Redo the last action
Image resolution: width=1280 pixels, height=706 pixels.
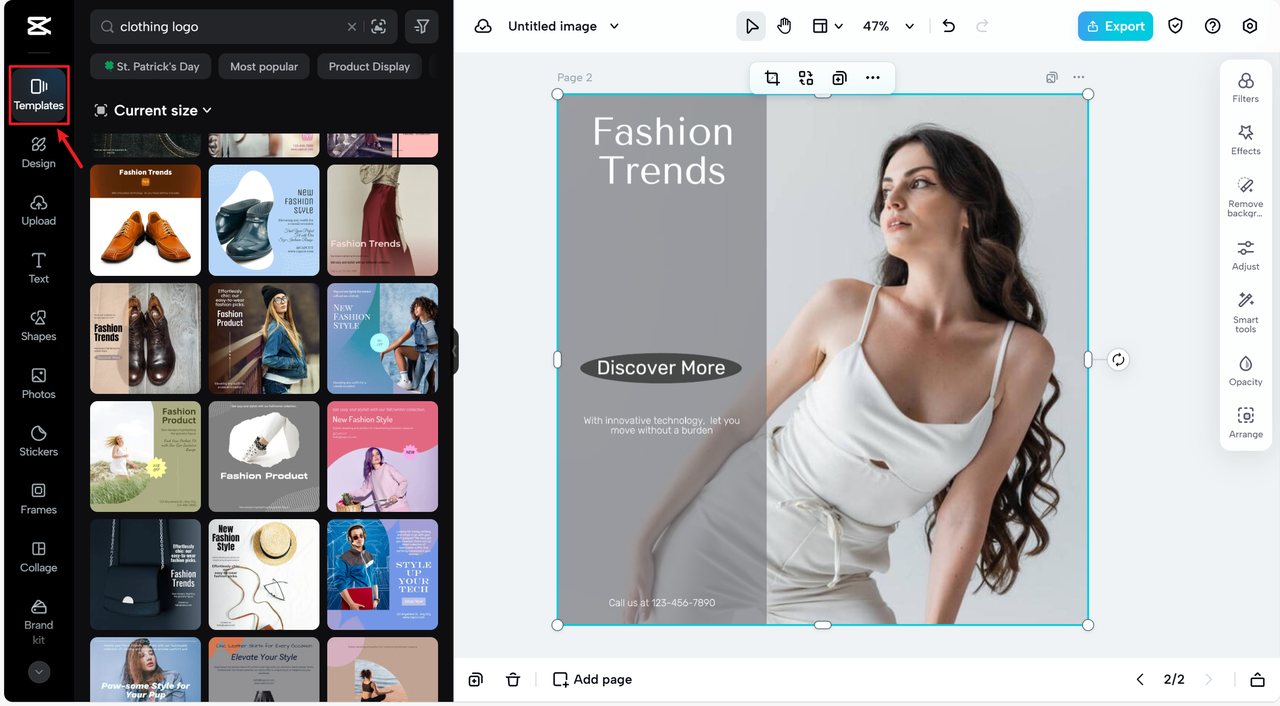pos(982,26)
